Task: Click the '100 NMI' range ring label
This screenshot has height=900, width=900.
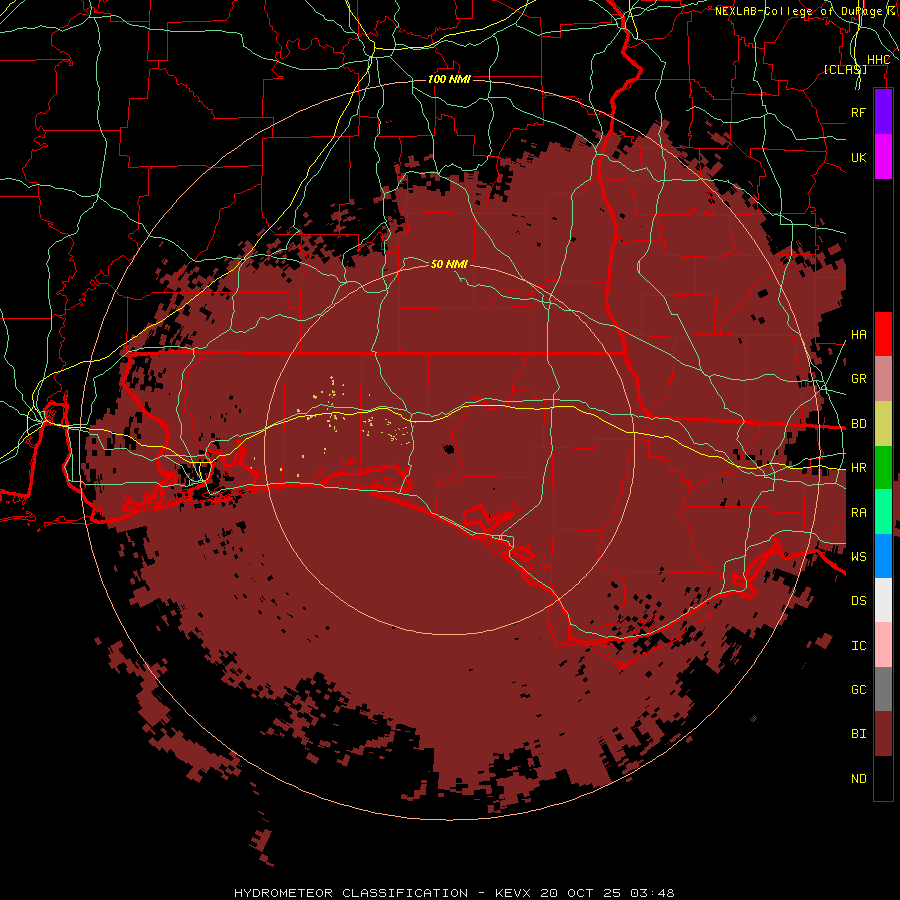Action: click(449, 79)
